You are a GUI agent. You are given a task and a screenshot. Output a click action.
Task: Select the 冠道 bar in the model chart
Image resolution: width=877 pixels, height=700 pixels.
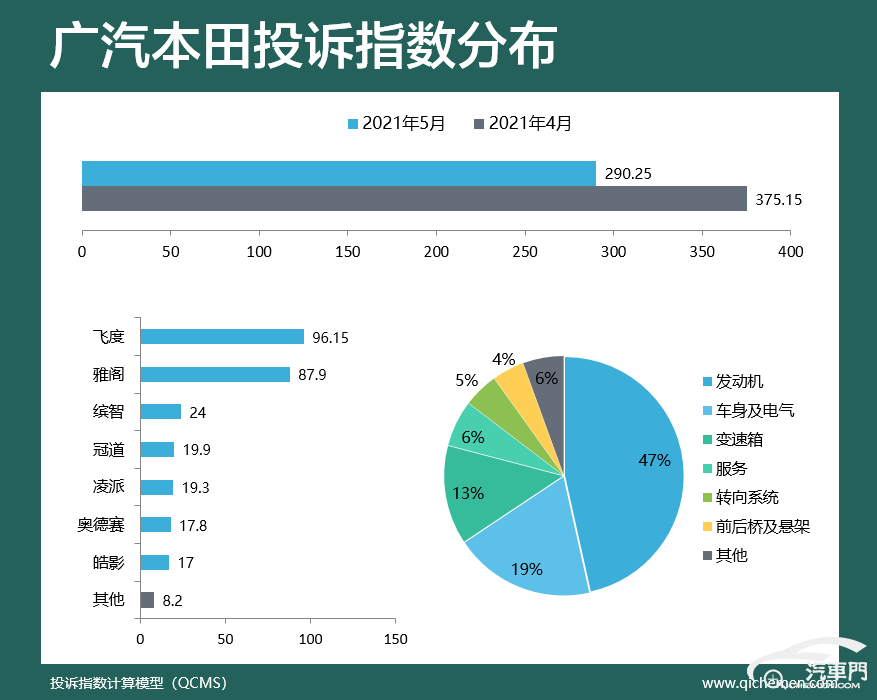click(x=158, y=450)
